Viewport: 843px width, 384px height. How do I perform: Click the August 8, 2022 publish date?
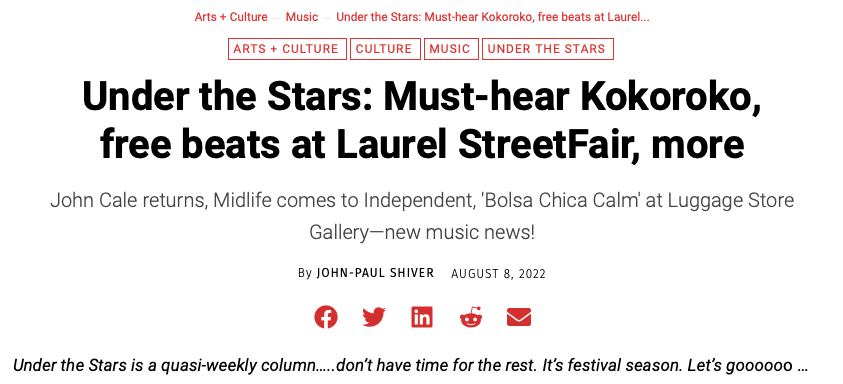pos(498,274)
